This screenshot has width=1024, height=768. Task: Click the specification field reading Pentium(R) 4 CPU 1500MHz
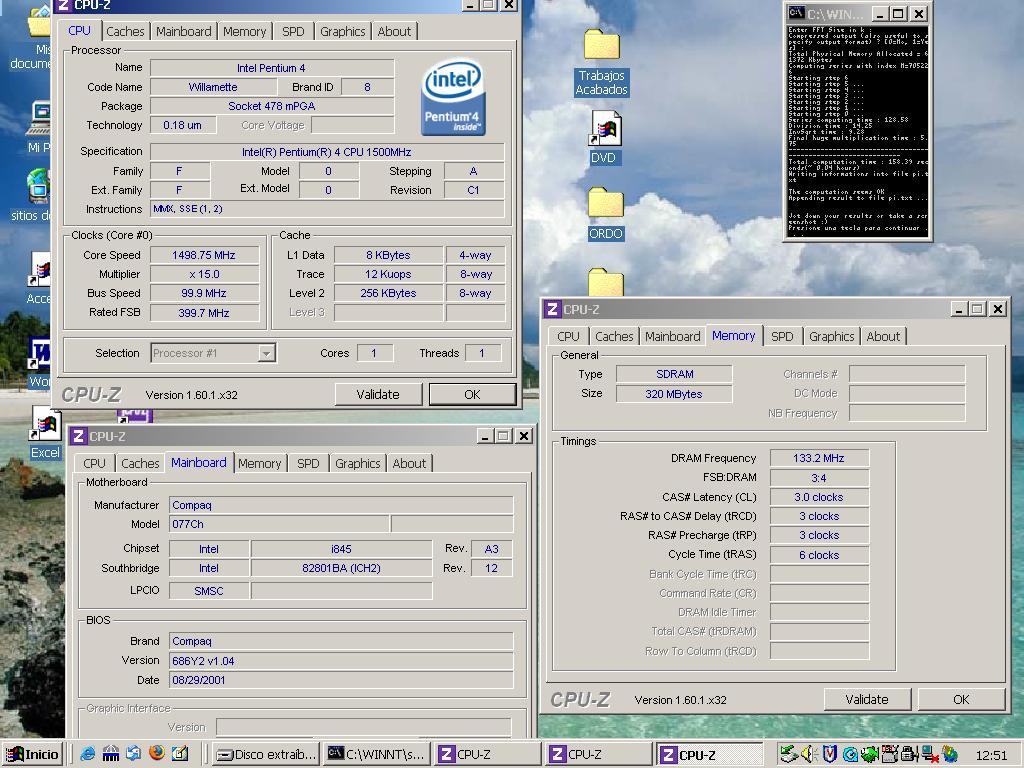pos(327,152)
